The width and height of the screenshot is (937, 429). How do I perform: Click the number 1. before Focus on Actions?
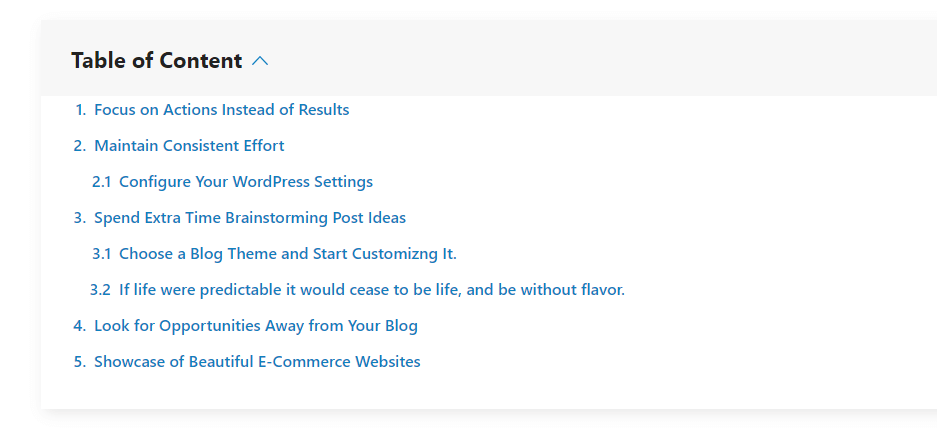click(x=81, y=110)
